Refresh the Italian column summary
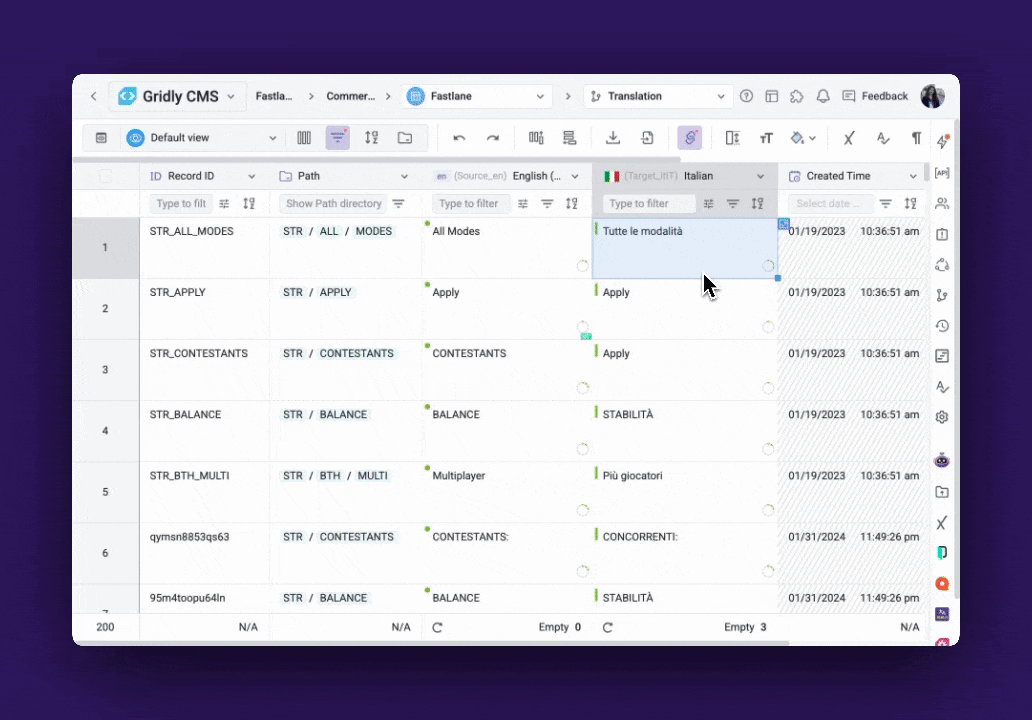 [607, 627]
